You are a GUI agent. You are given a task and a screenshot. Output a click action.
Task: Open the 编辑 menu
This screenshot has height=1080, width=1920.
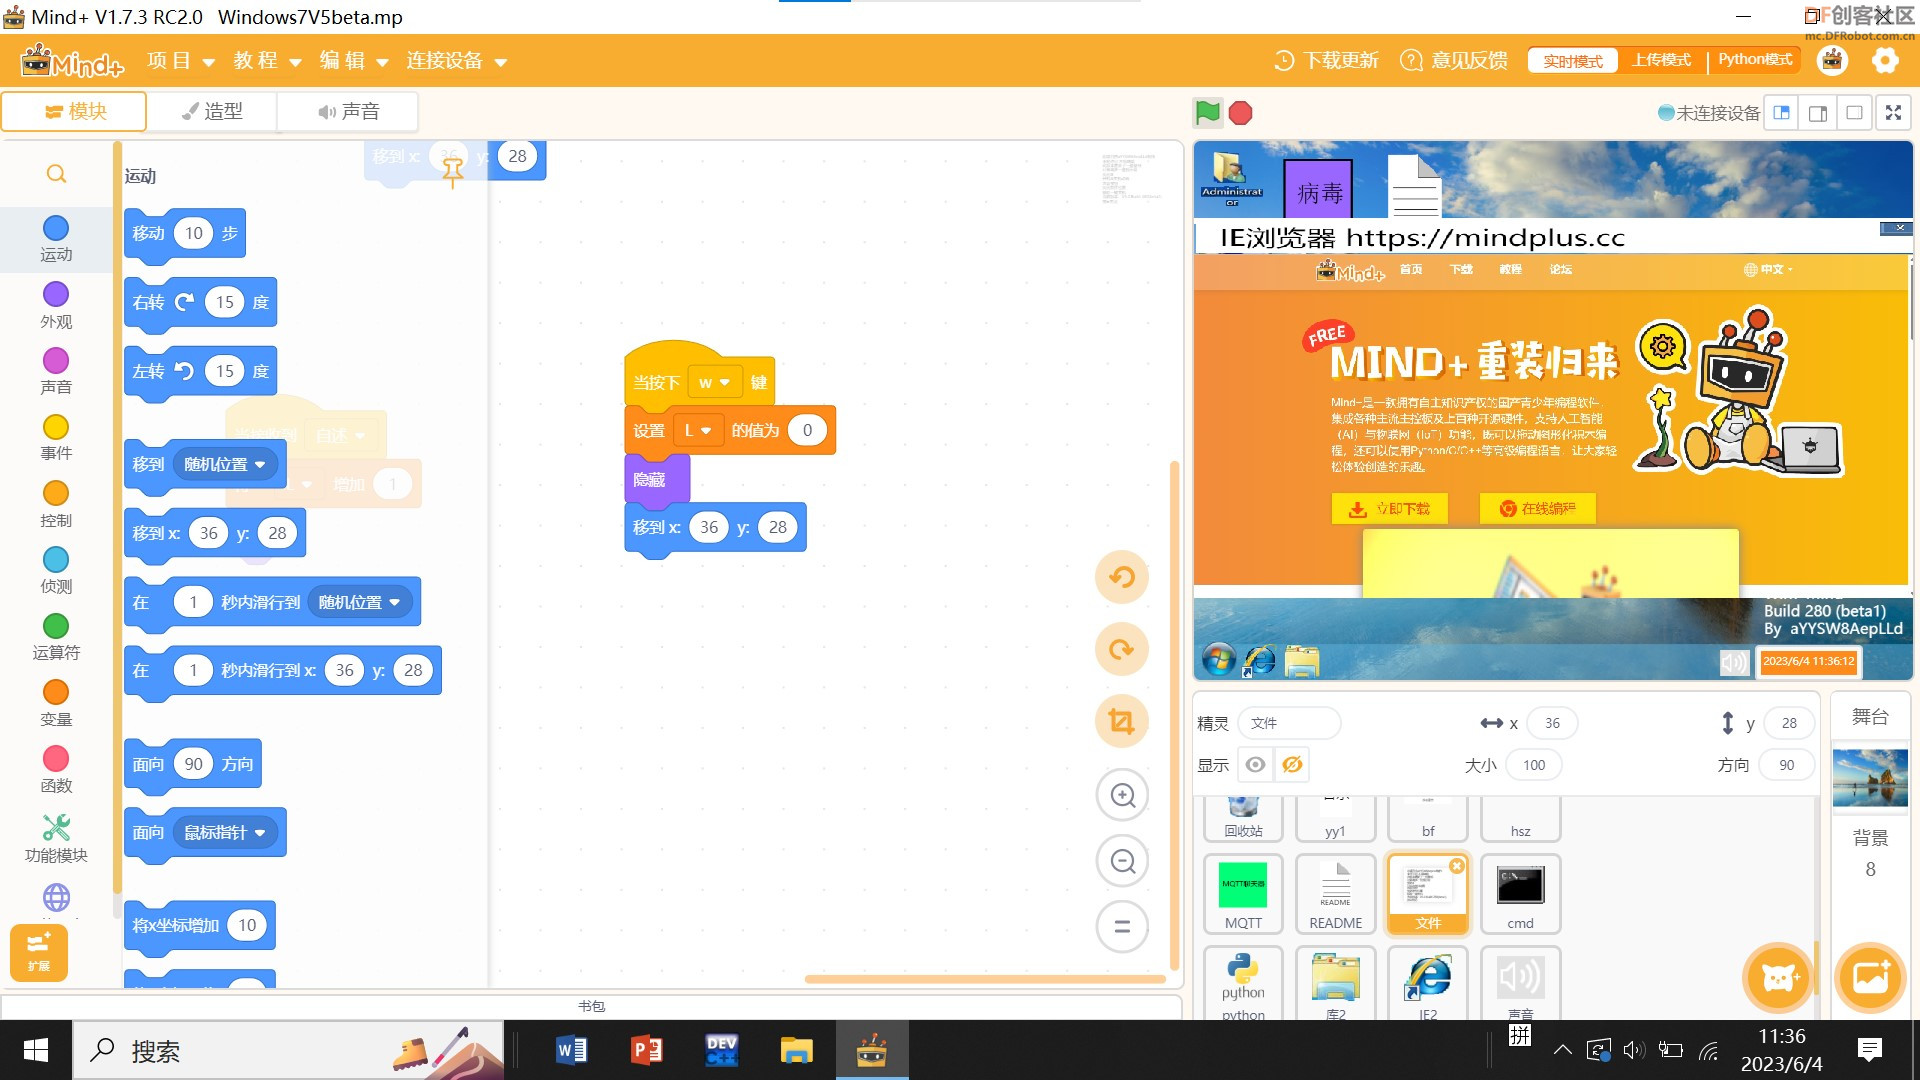pyautogui.click(x=353, y=61)
